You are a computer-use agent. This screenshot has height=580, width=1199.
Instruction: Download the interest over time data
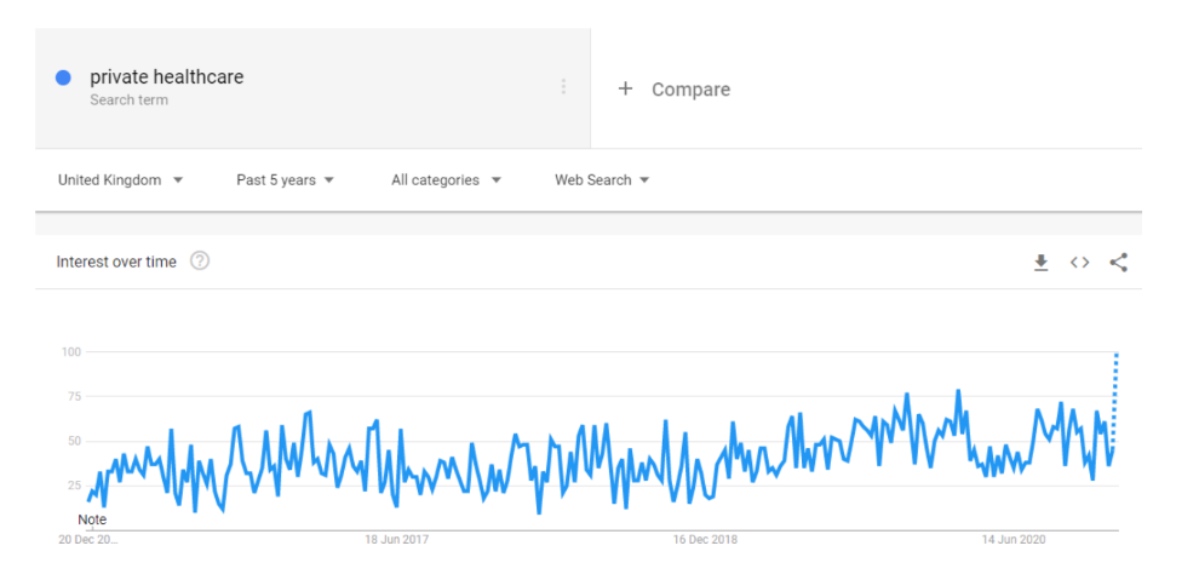click(x=1041, y=262)
